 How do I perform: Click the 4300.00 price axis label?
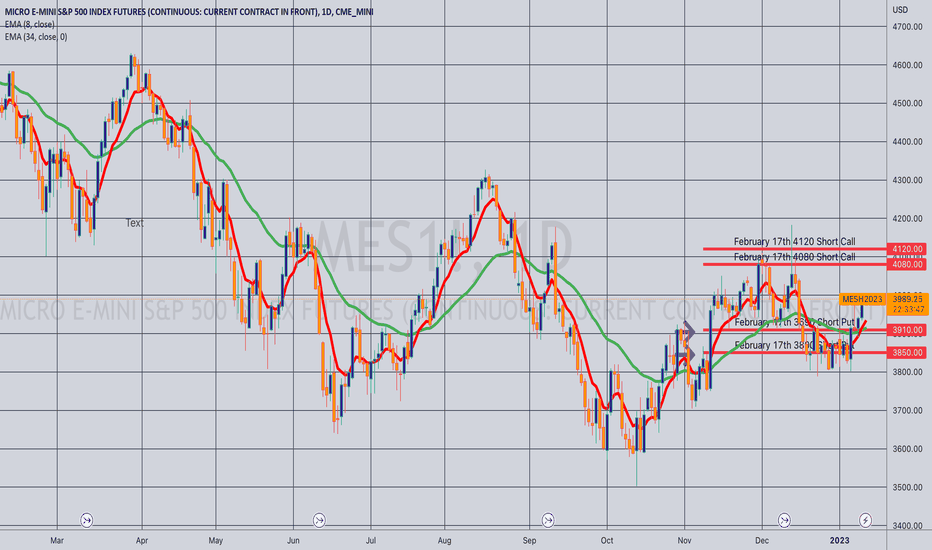pos(907,180)
